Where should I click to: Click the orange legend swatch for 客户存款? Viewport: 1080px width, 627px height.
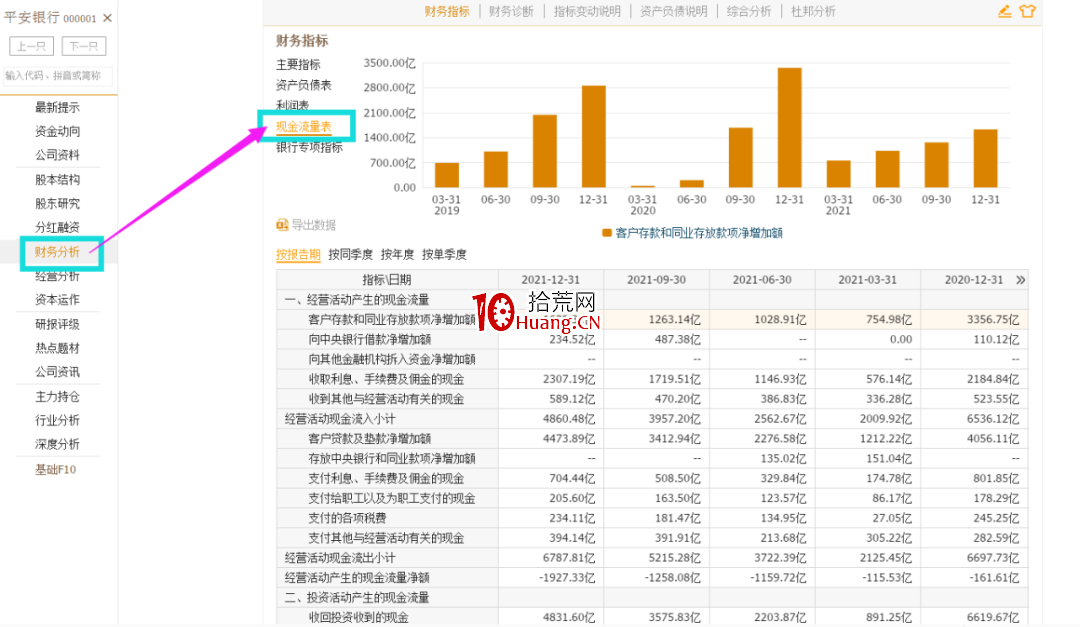607,233
